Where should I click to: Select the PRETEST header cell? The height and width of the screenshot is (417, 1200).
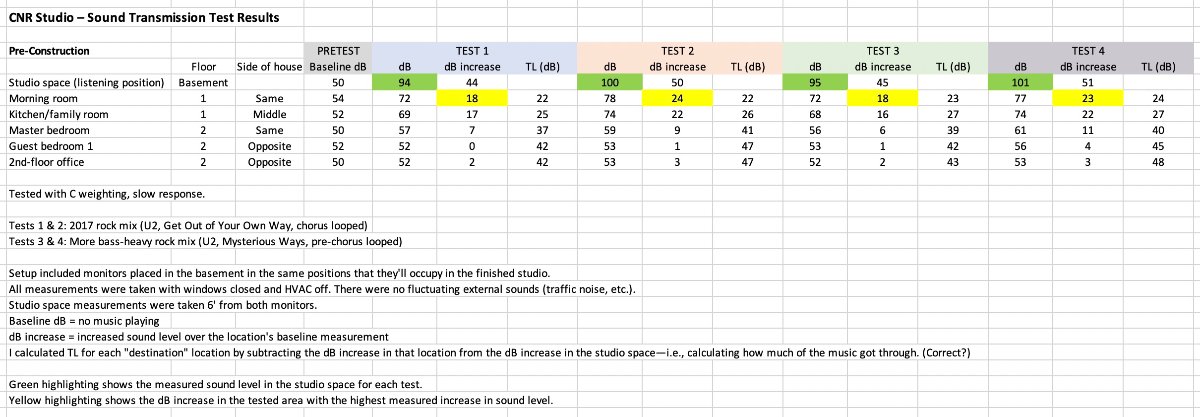click(x=338, y=49)
